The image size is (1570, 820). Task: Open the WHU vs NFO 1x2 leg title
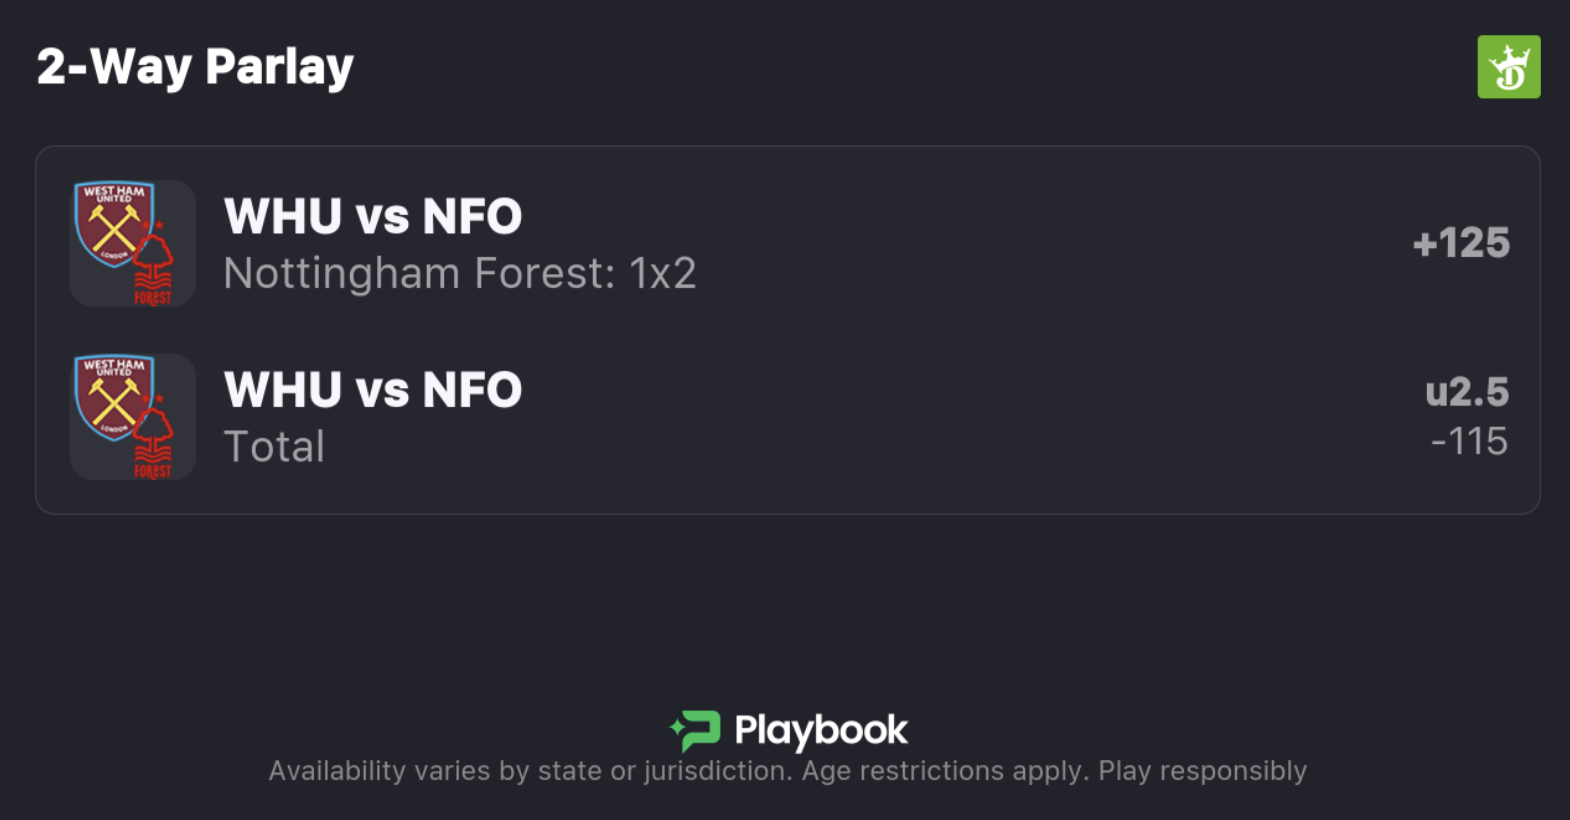point(373,216)
